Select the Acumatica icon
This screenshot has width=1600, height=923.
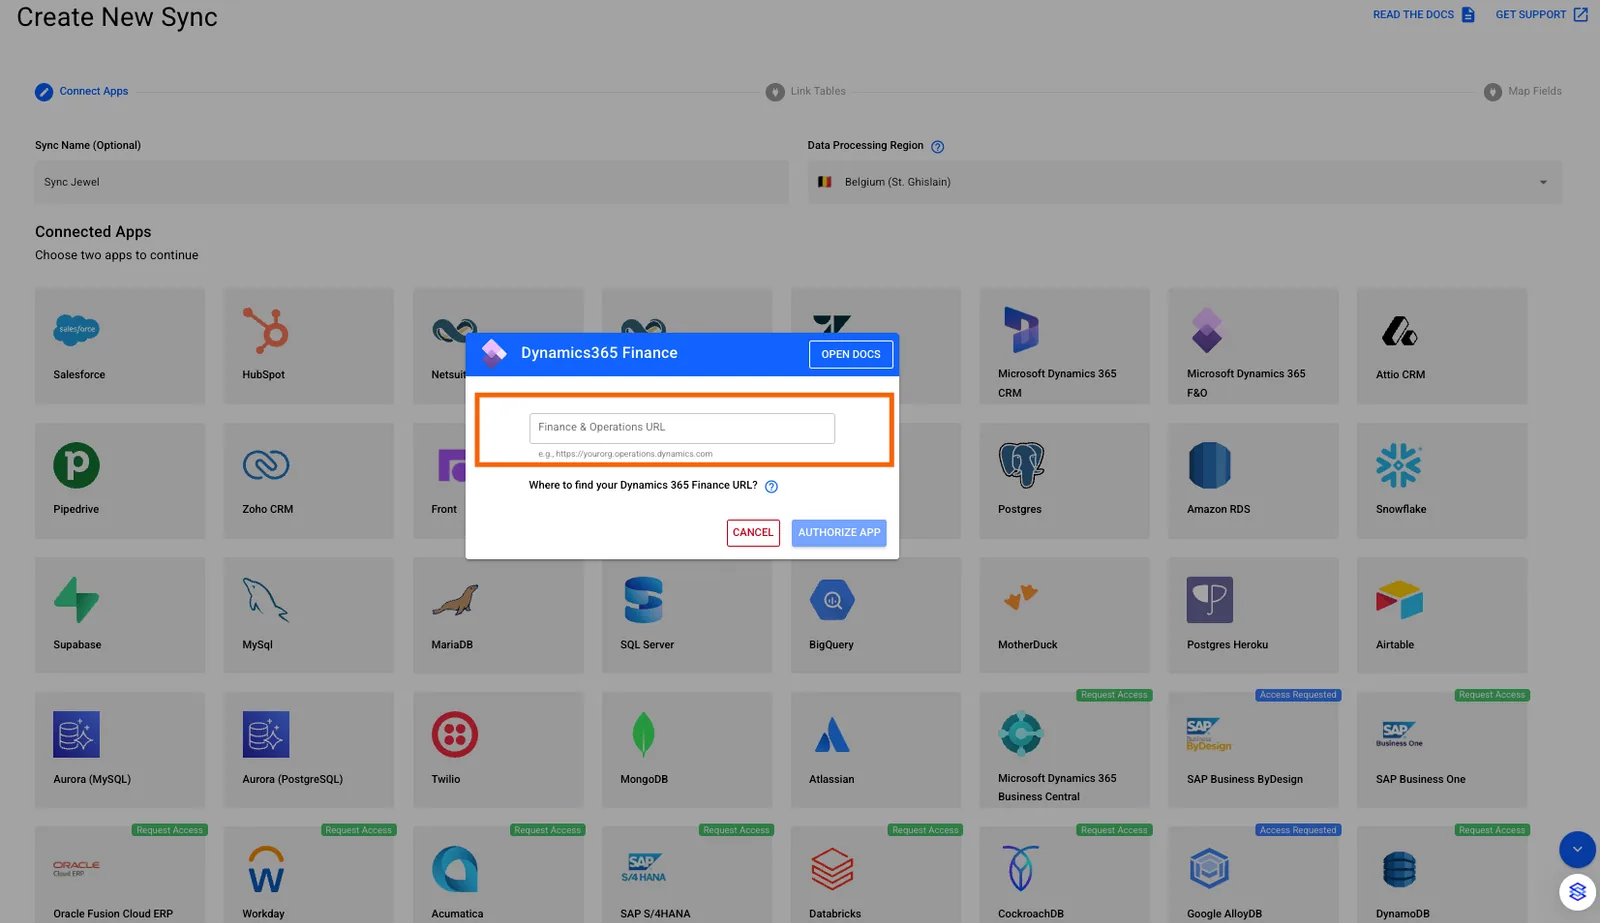coord(455,869)
